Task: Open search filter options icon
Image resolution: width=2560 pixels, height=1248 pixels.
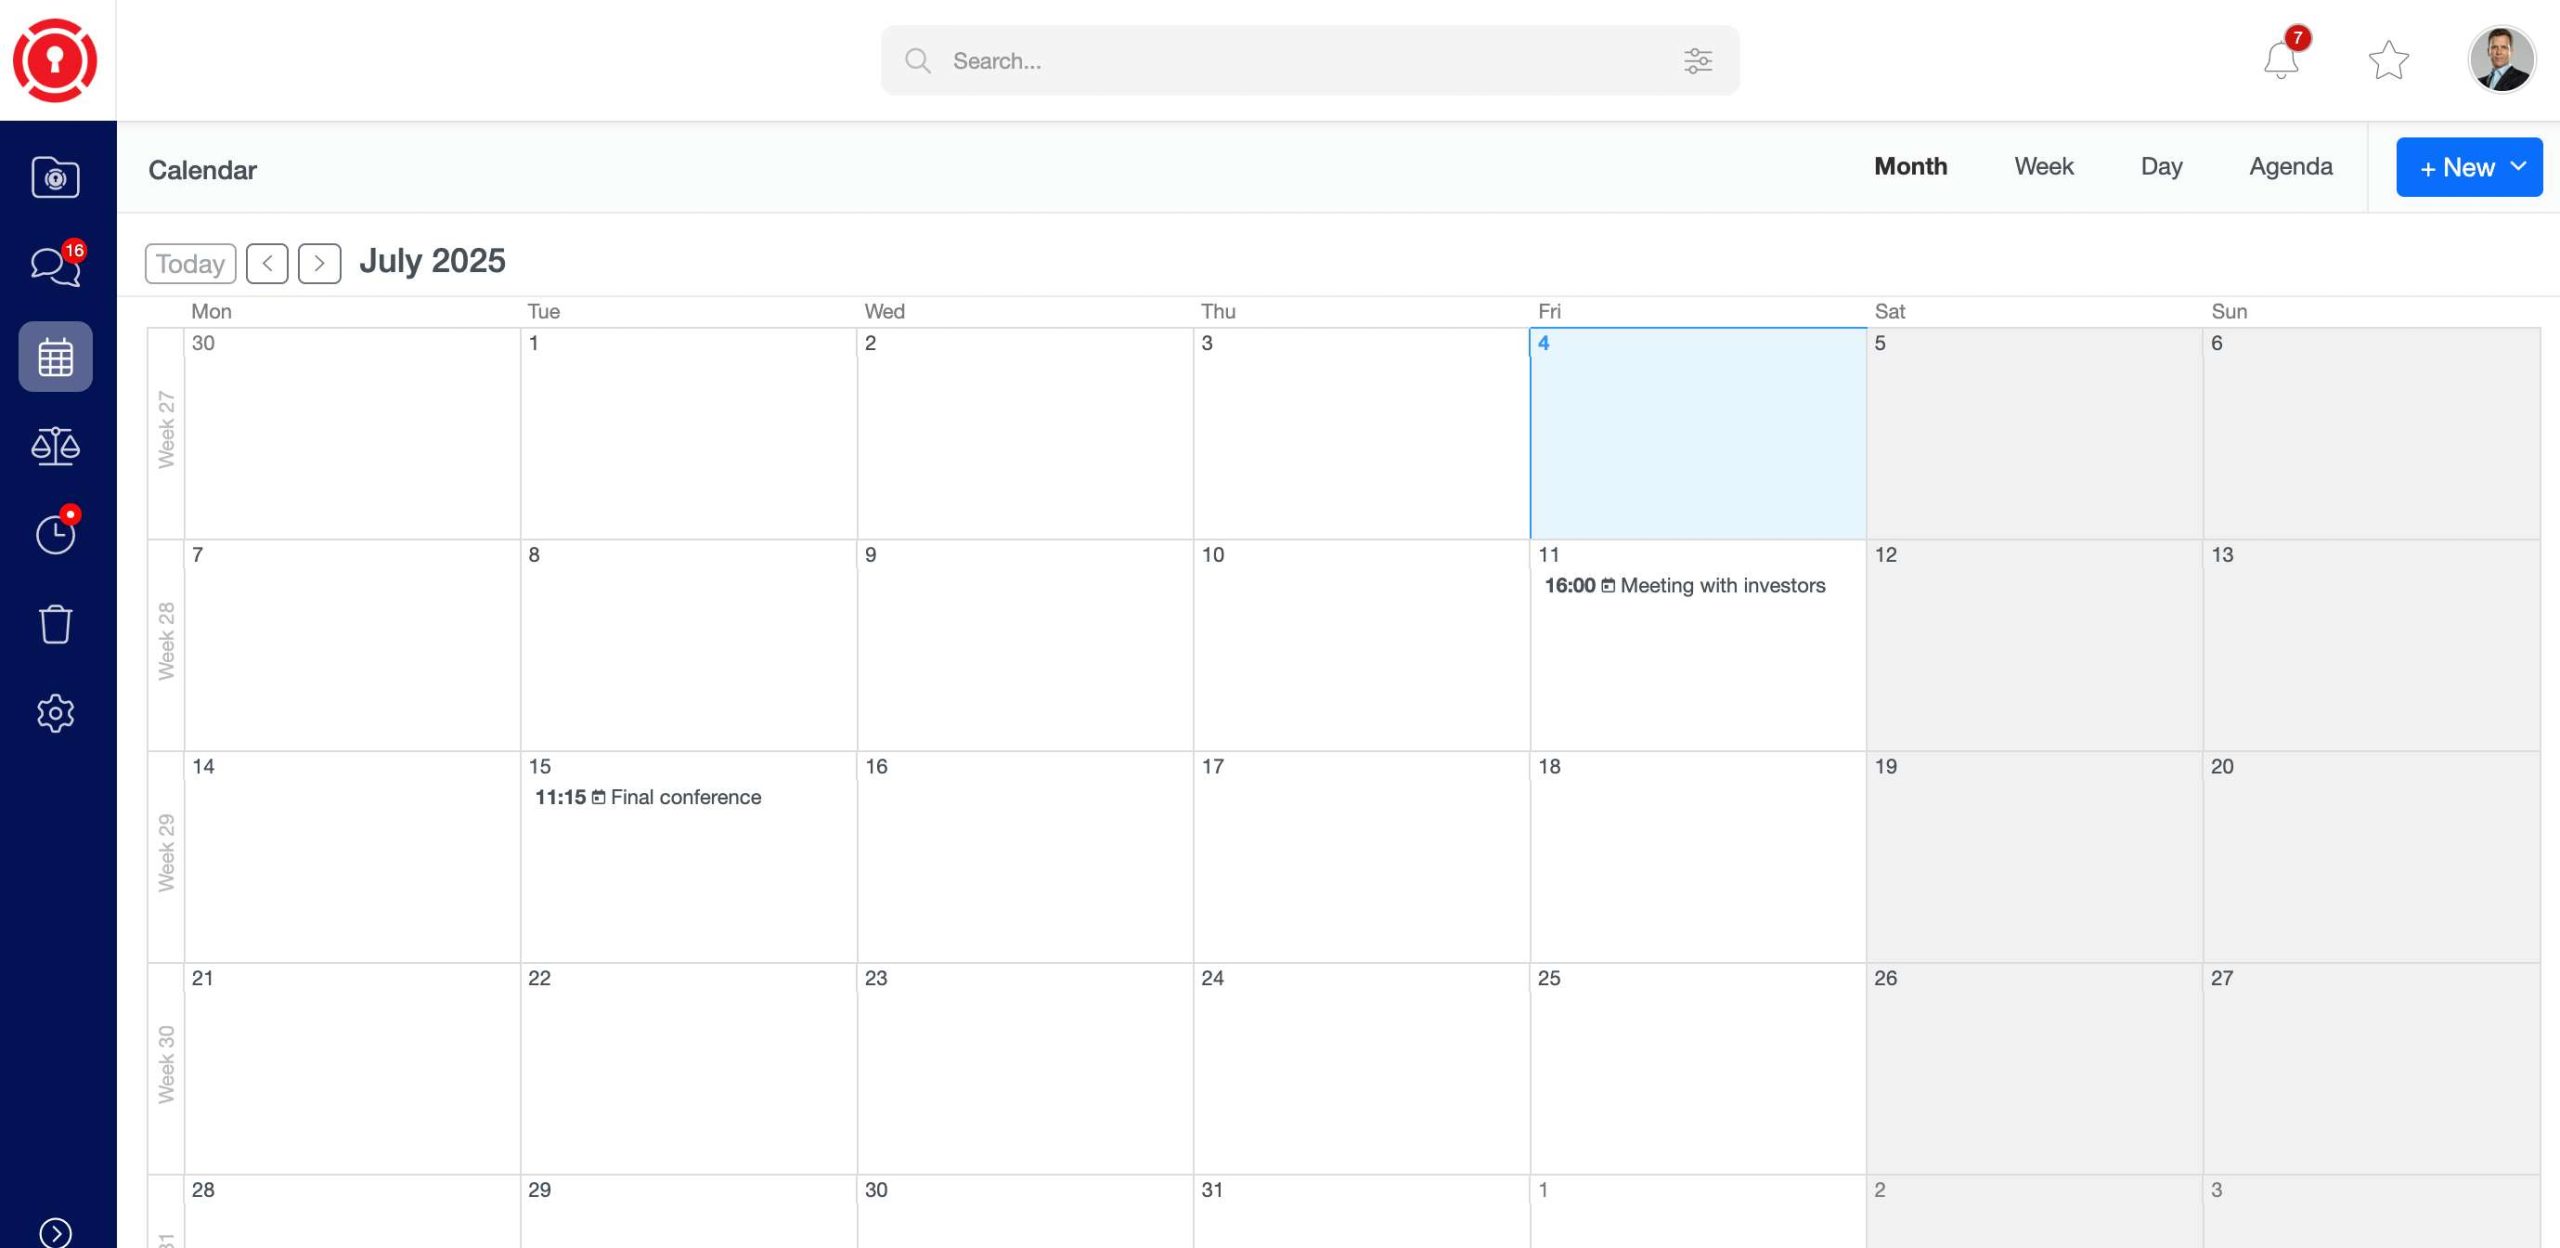Action: click(1697, 61)
